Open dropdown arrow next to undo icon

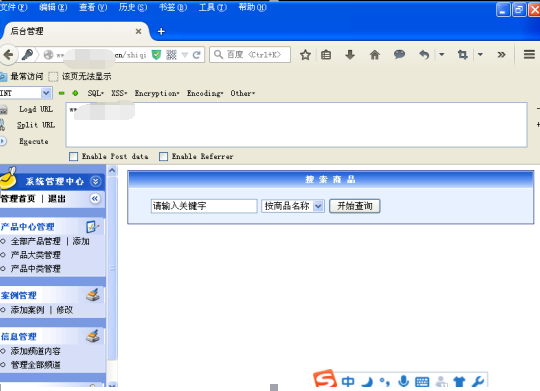tap(442, 54)
